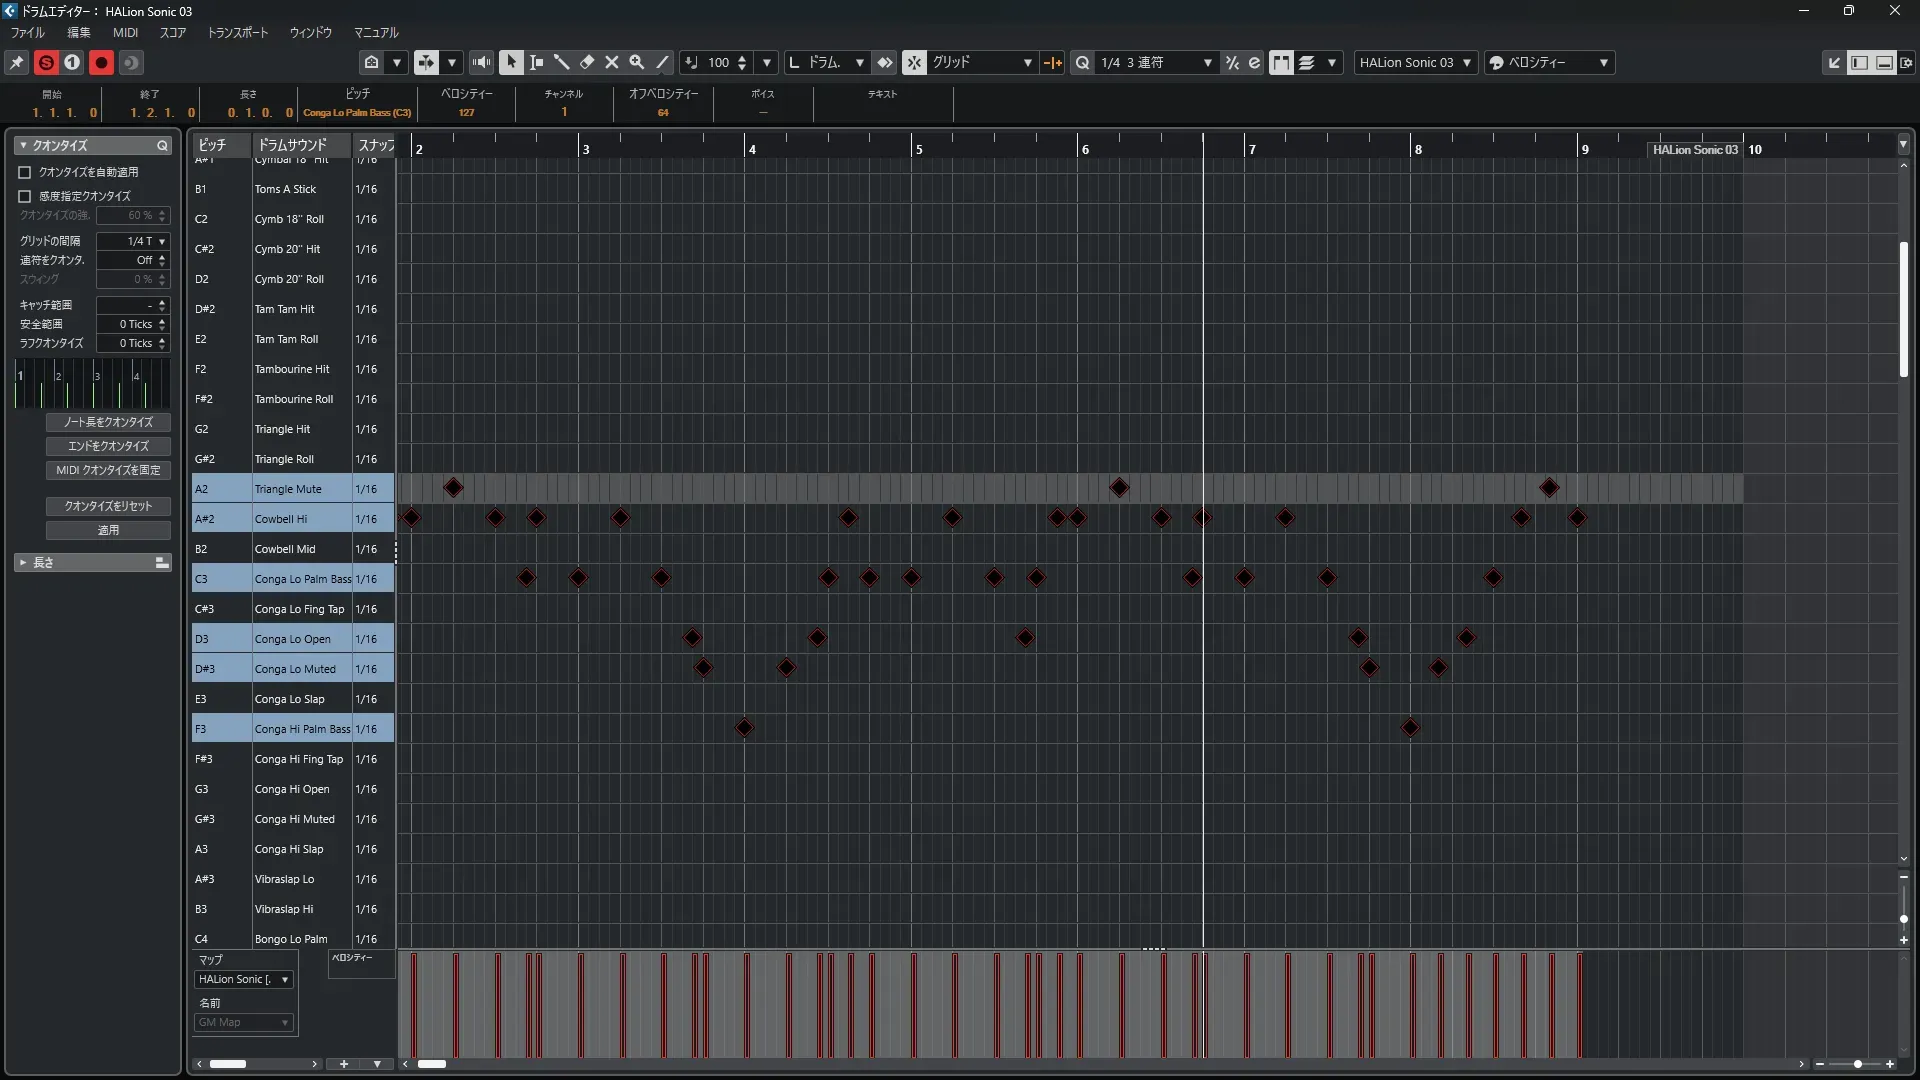Select the mute (X) tool
This screenshot has height=1080, width=1920.
pyautogui.click(x=612, y=62)
